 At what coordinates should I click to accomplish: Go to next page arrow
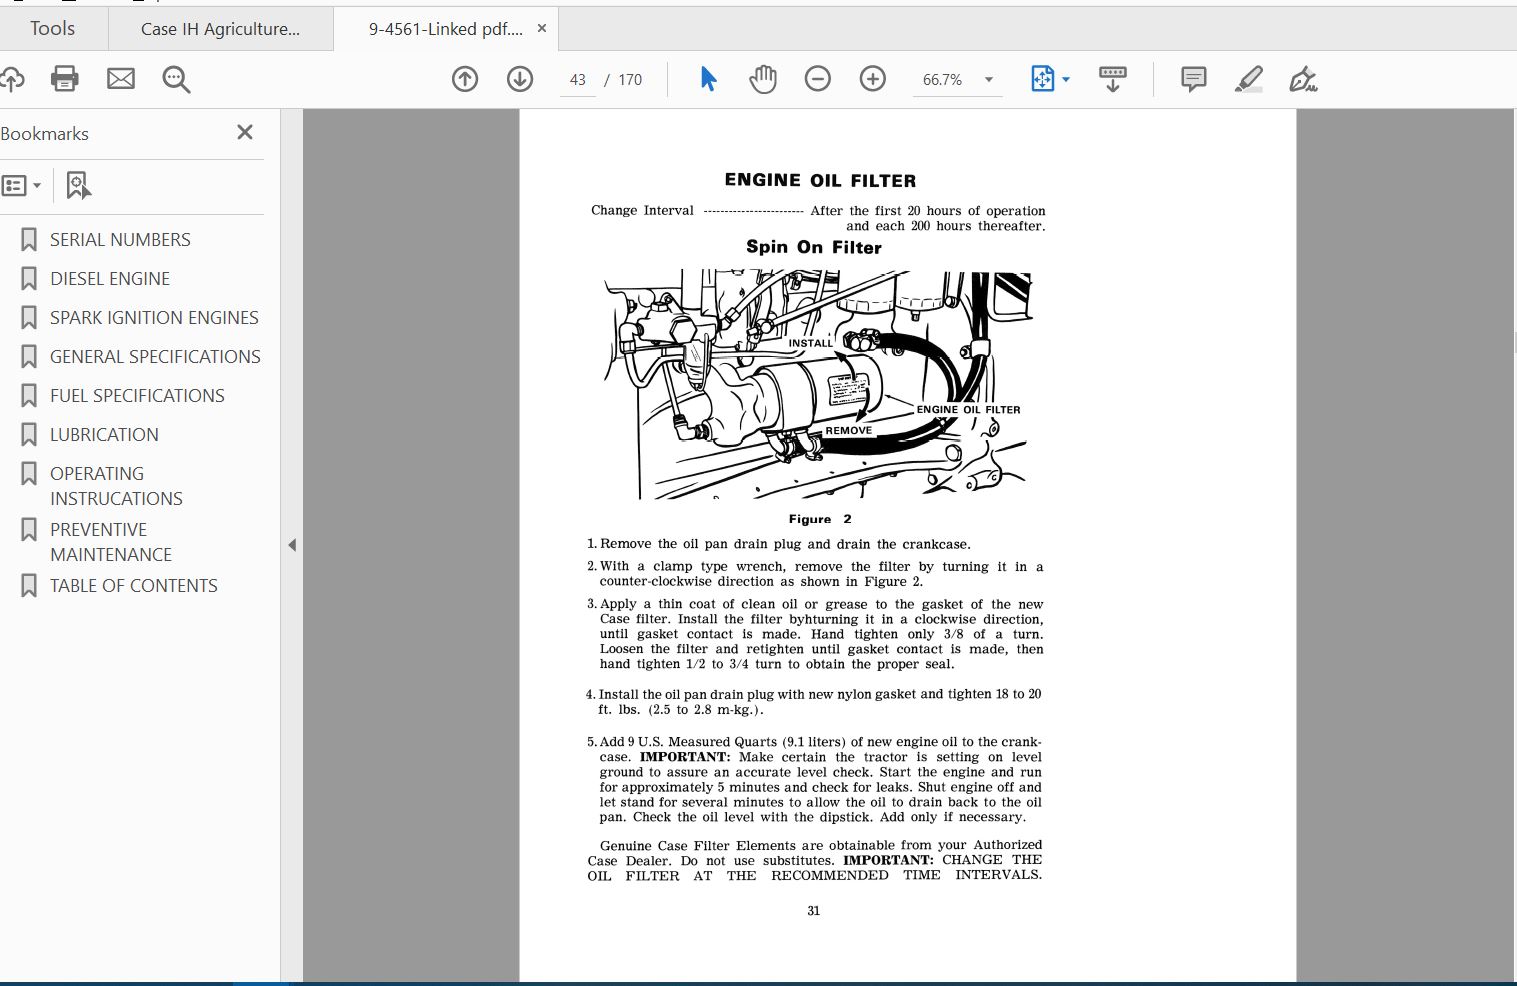pyautogui.click(x=520, y=79)
